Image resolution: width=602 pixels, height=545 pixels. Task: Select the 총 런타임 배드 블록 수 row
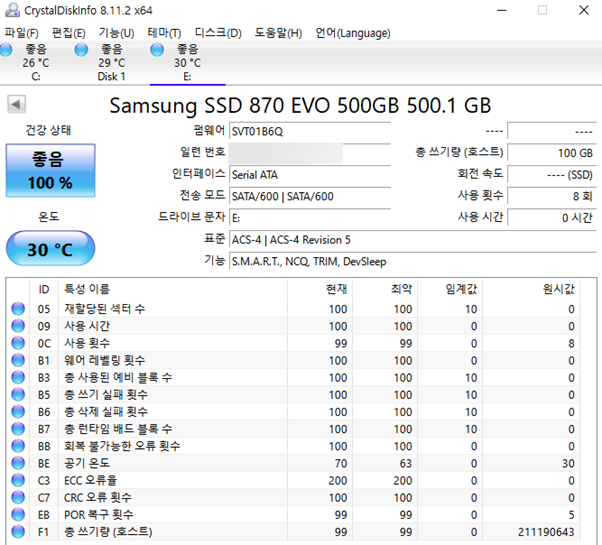click(294, 429)
